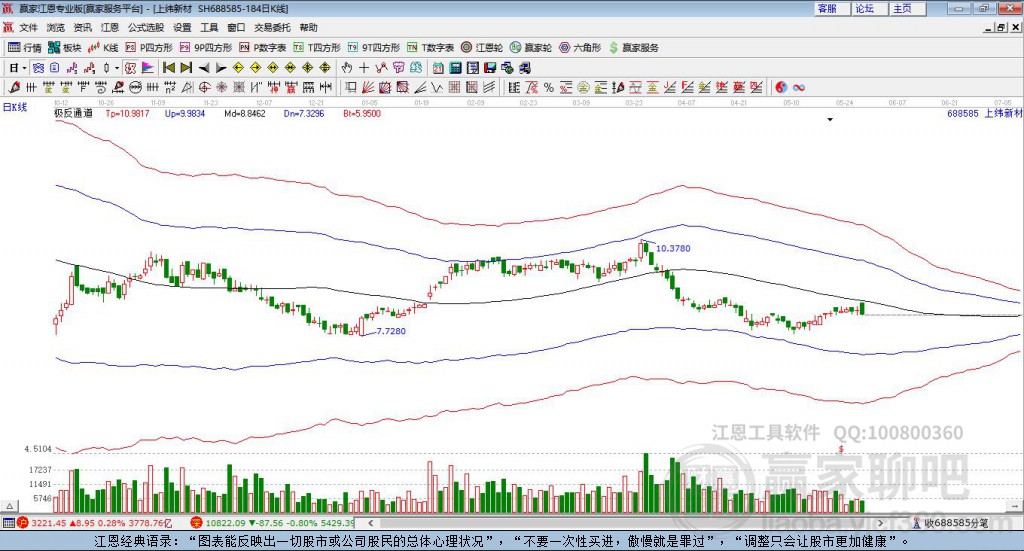This screenshot has height=551, width=1024.
Task: Click the Shenzhen index 10822.09 status entry
Action: click(272, 523)
